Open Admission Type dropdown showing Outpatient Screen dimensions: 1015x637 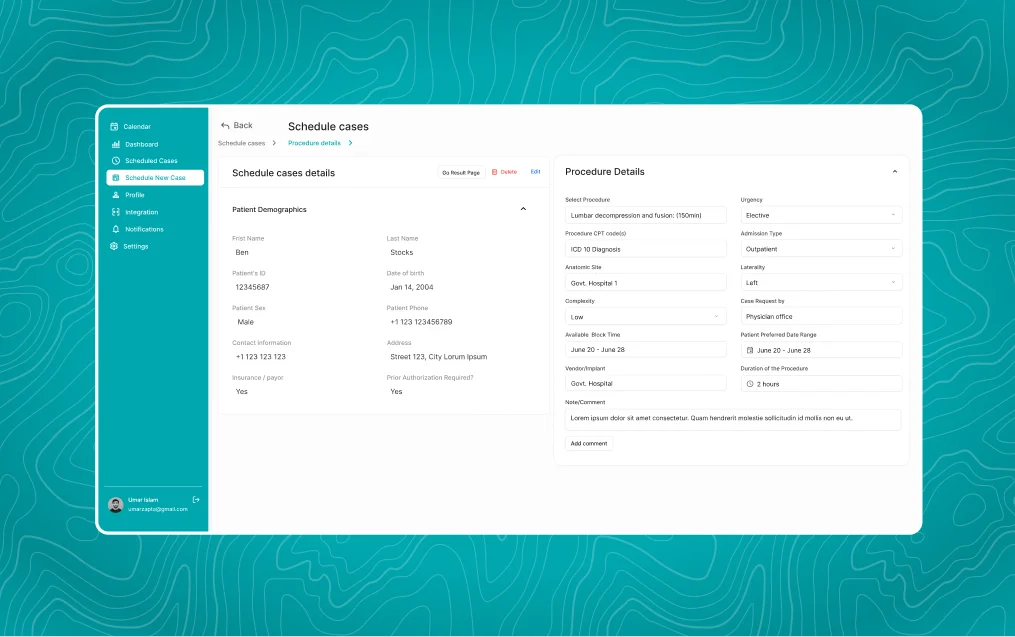[821, 249]
